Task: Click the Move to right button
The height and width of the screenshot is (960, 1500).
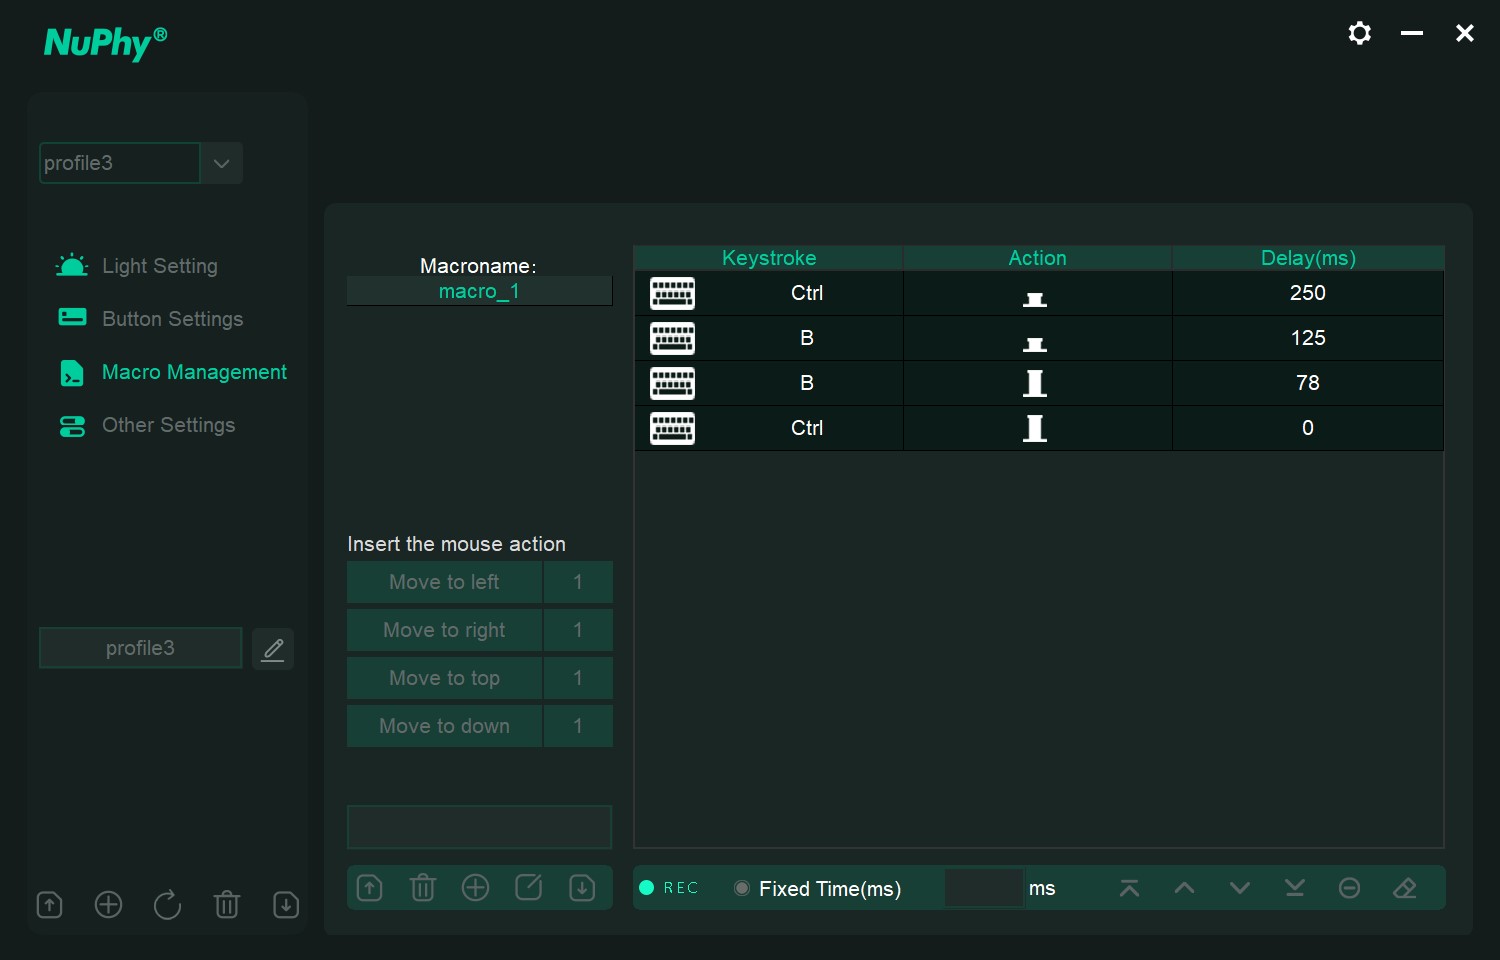Action: (444, 630)
